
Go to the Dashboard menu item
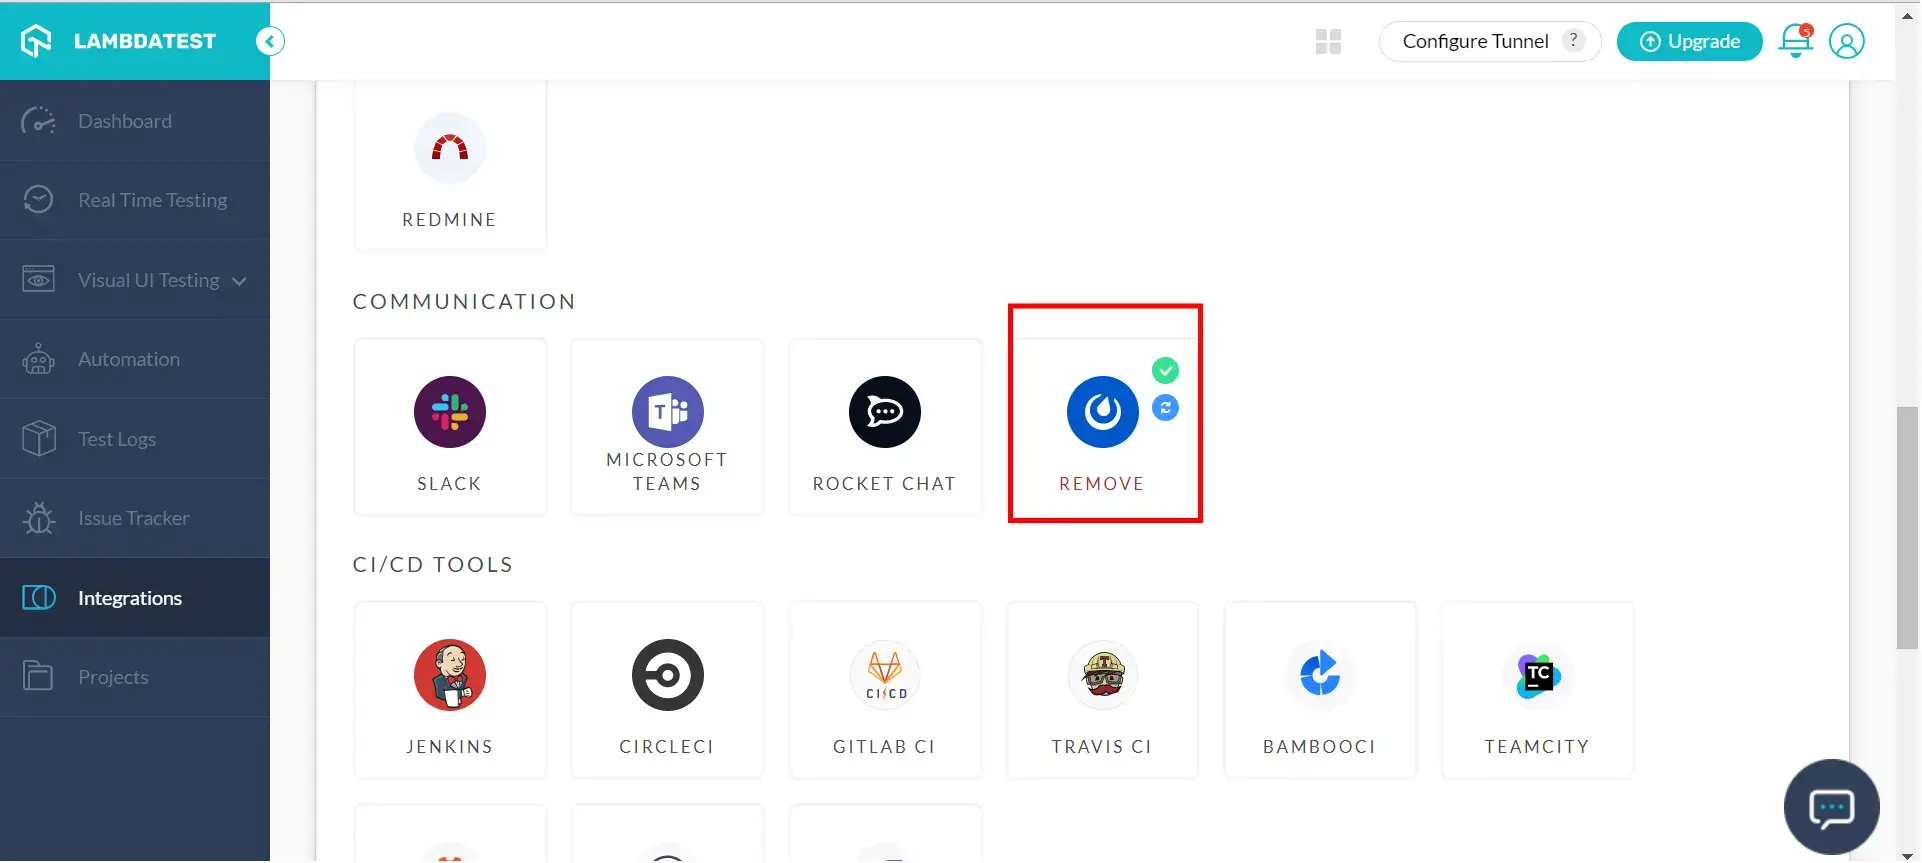click(x=125, y=121)
